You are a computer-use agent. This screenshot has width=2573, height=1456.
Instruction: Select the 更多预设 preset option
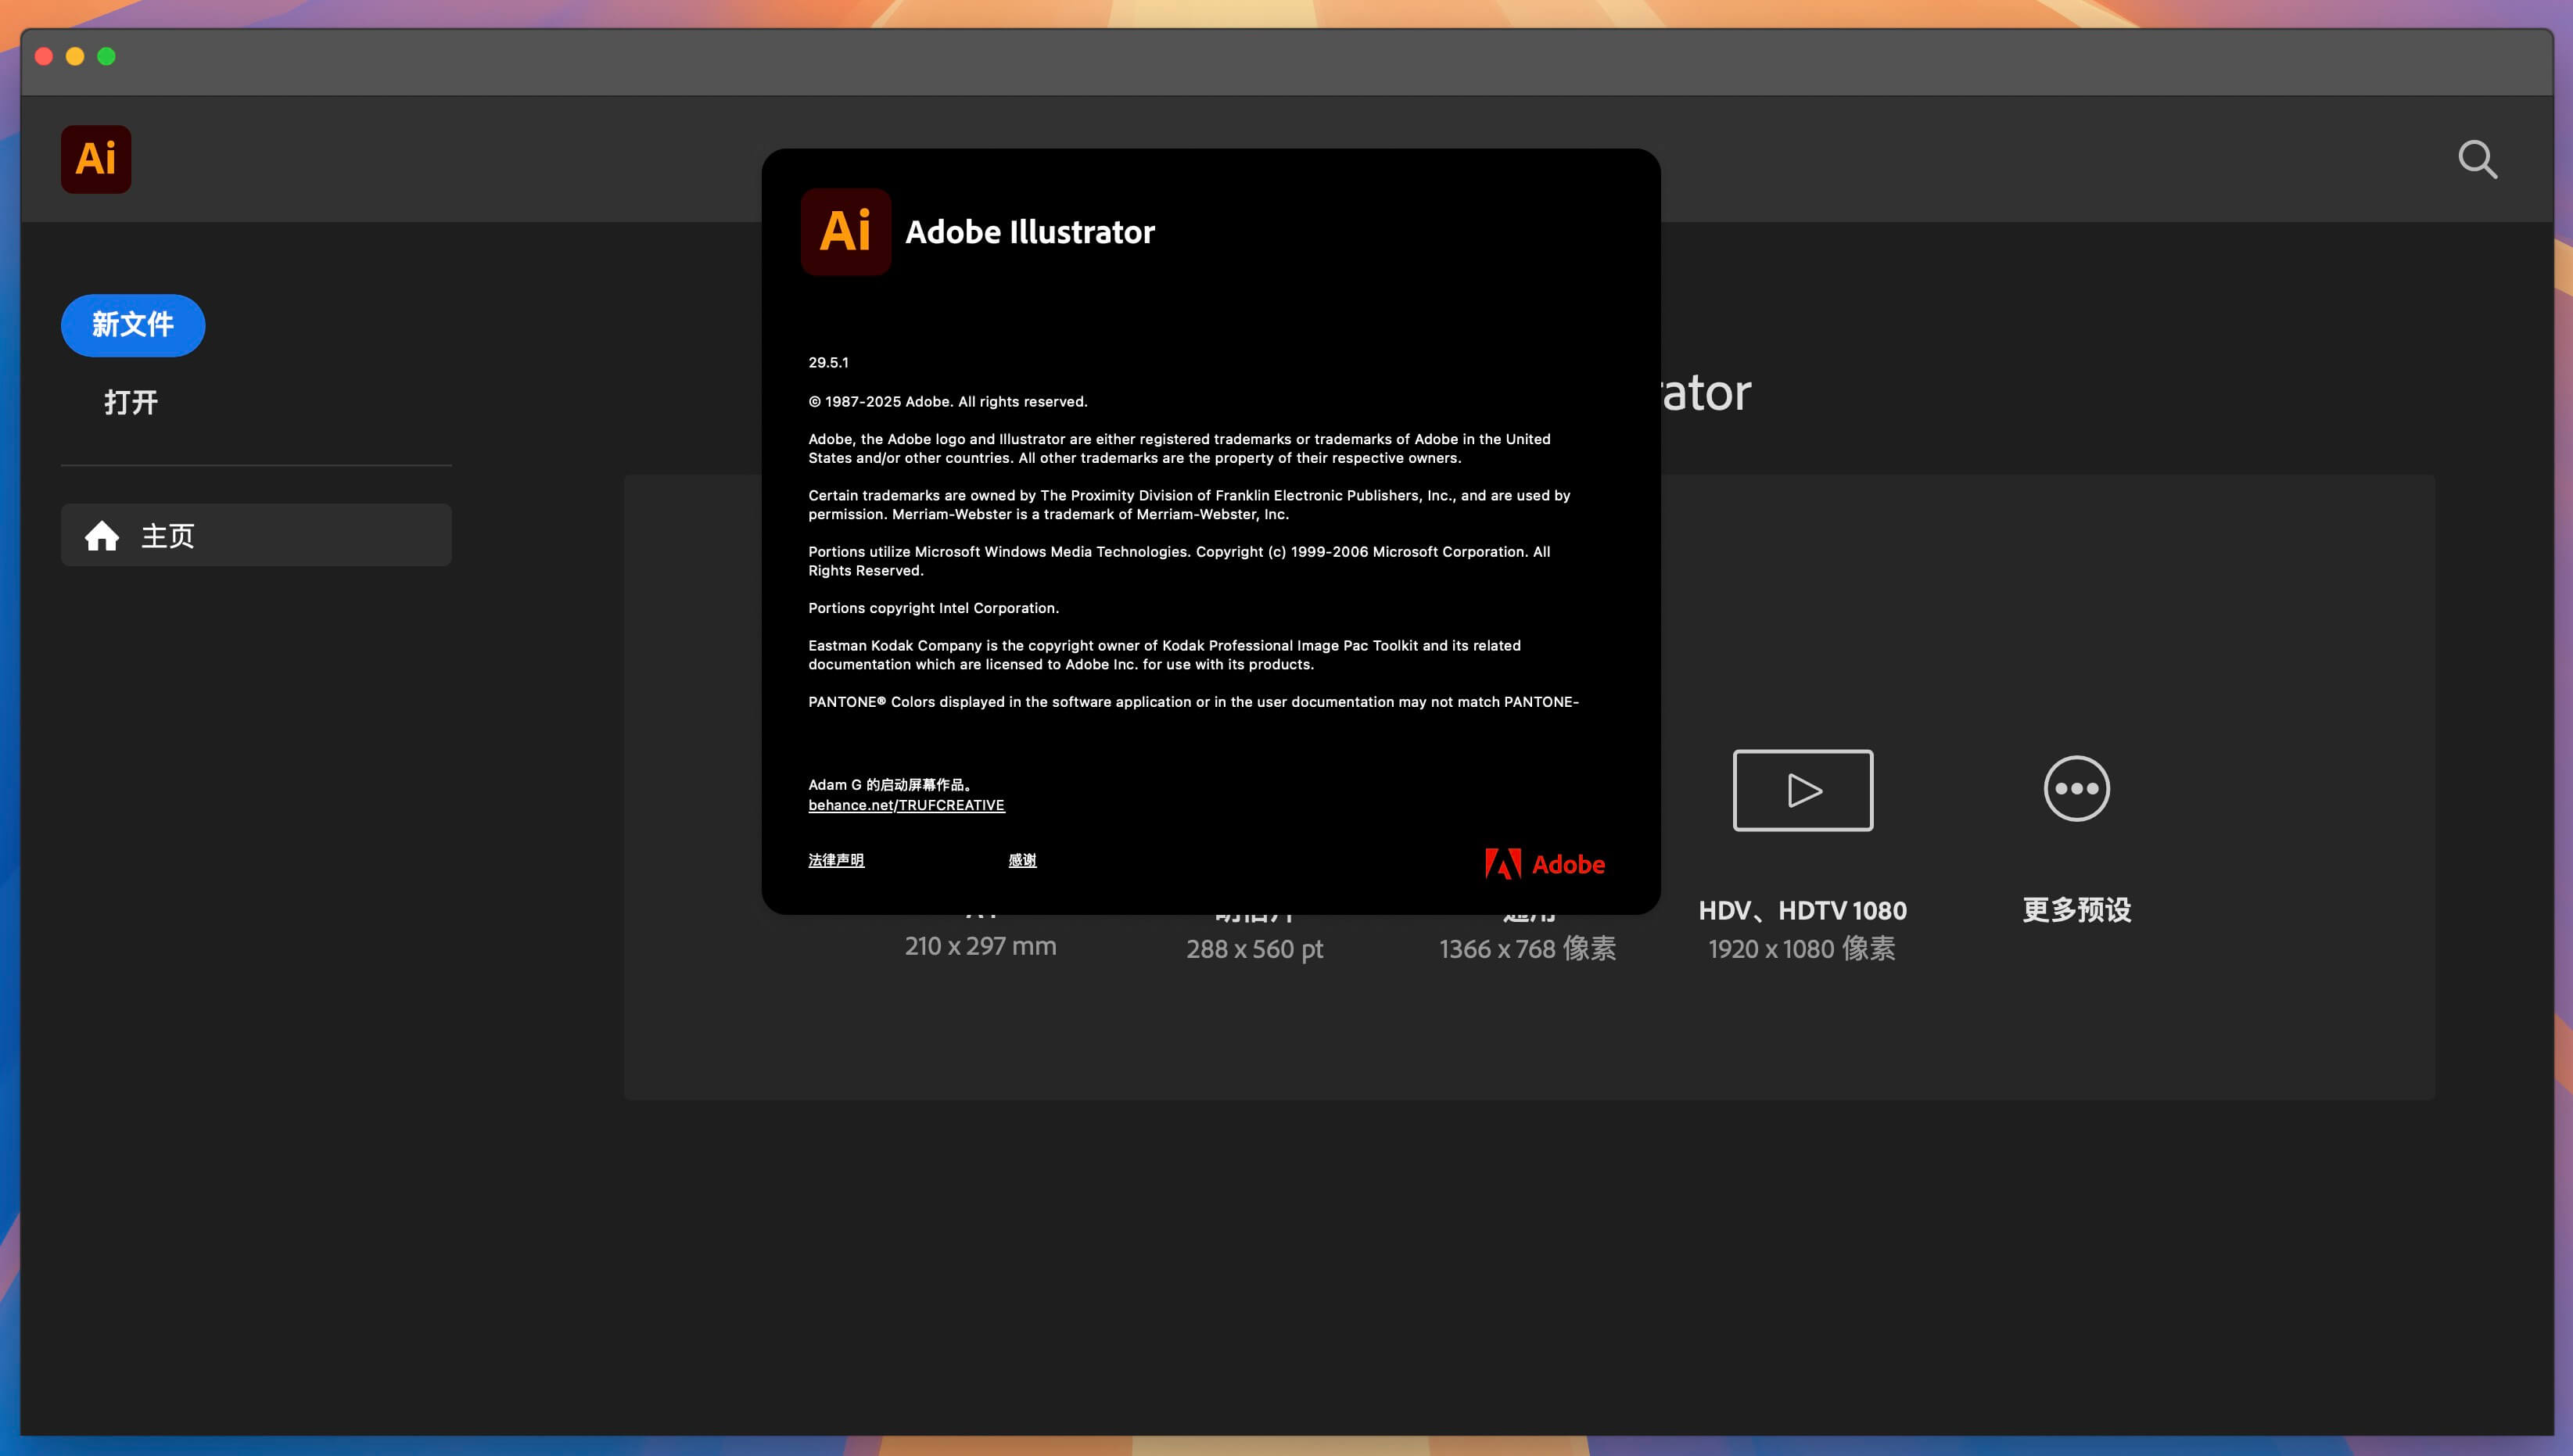(x=2076, y=850)
